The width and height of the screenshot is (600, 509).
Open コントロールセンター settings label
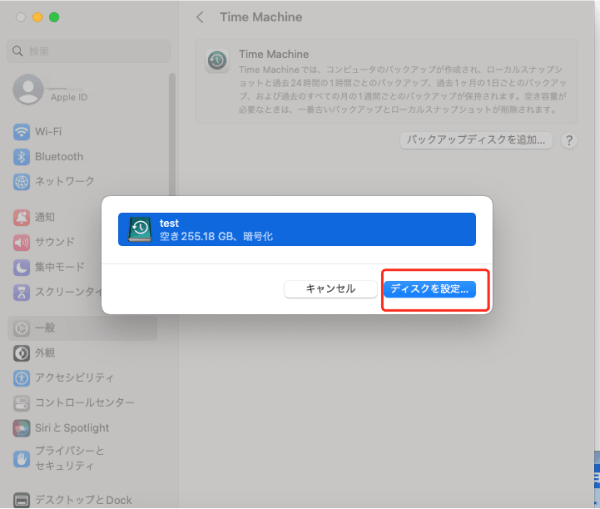pos(85,403)
